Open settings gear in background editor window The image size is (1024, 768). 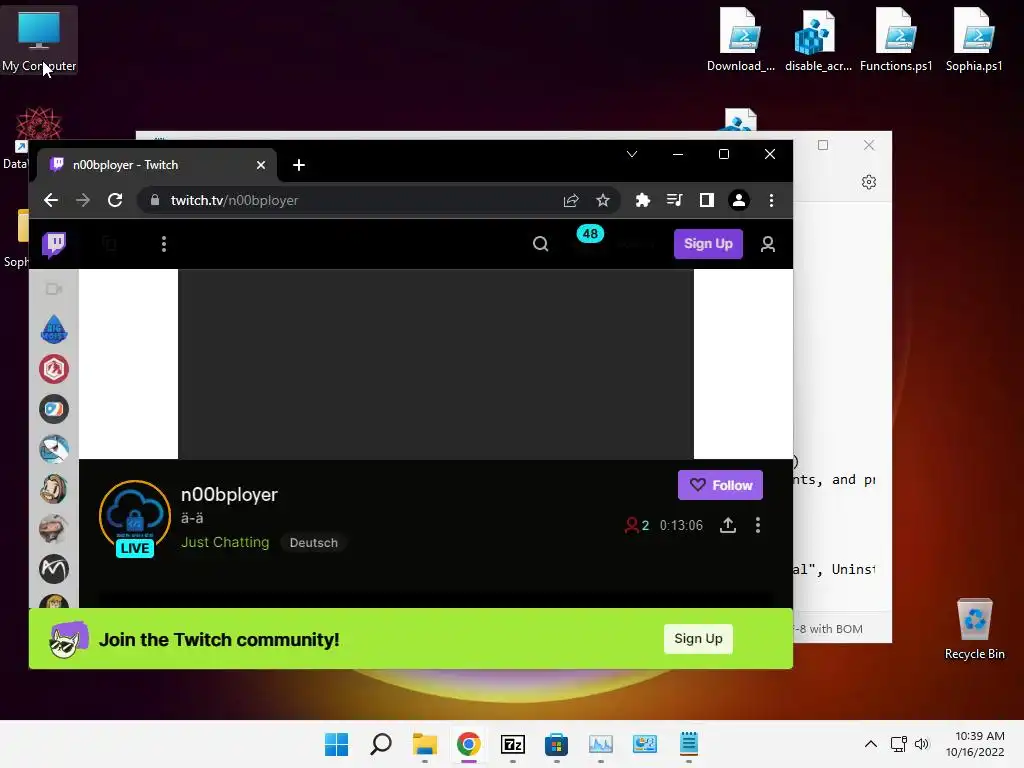pyautogui.click(x=869, y=182)
